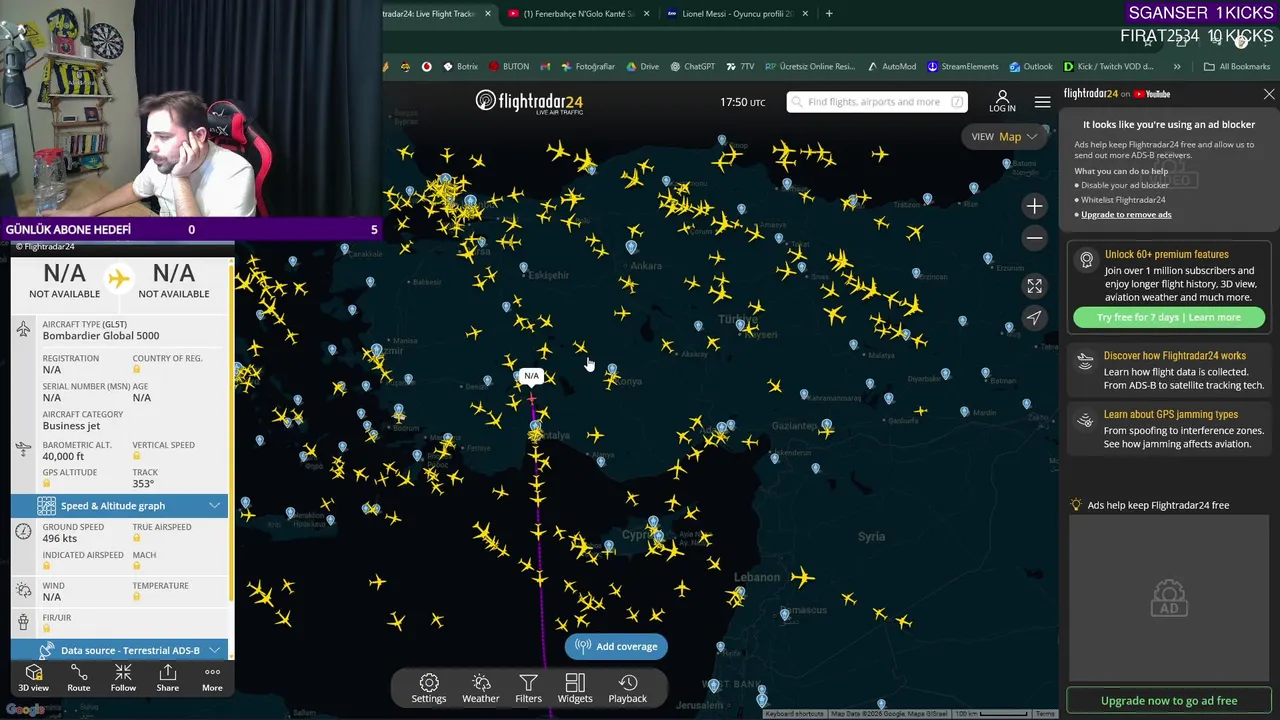Open Learn about GPS jamming types card
The width and height of the screenshot is (1280, 720).
point(1169,429)
